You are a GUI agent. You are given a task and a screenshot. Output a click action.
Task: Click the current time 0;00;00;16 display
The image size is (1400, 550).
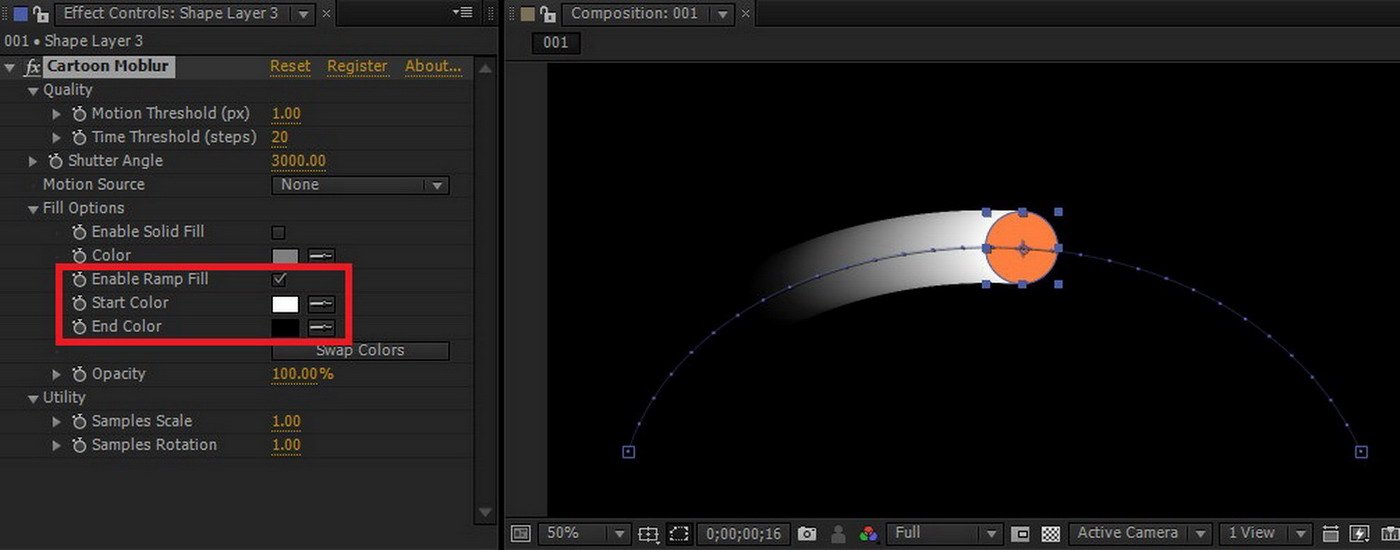pyautogui.click(x=745, y=534)
